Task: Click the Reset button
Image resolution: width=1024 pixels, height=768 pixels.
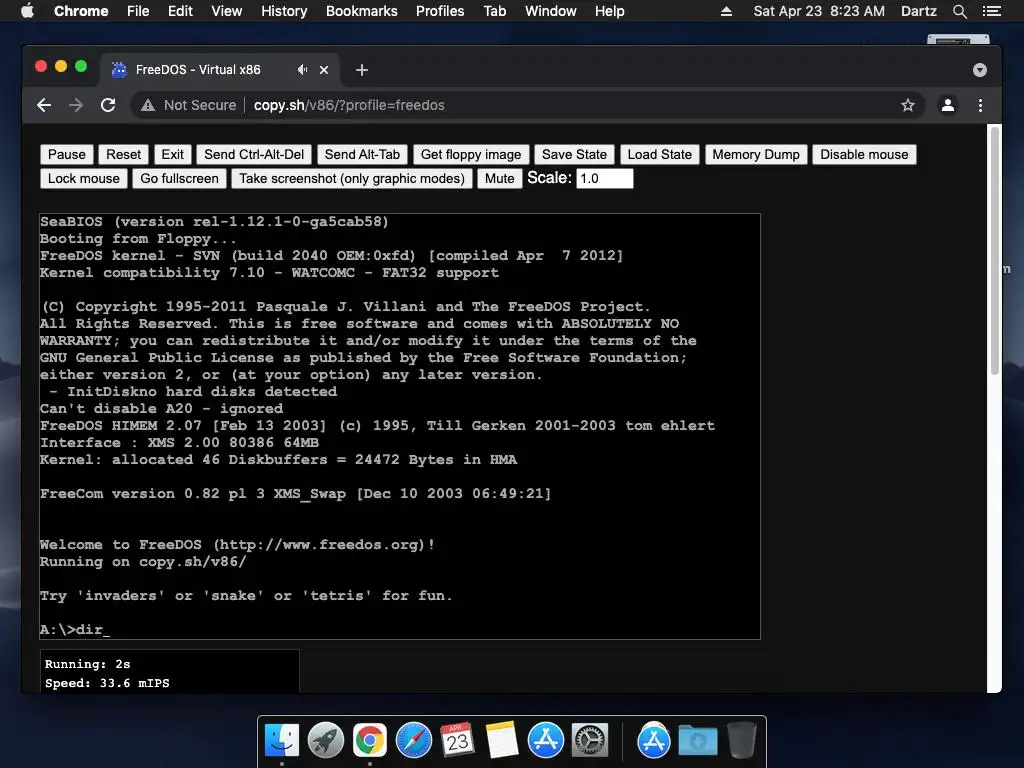Action: (x=123, y=154)
